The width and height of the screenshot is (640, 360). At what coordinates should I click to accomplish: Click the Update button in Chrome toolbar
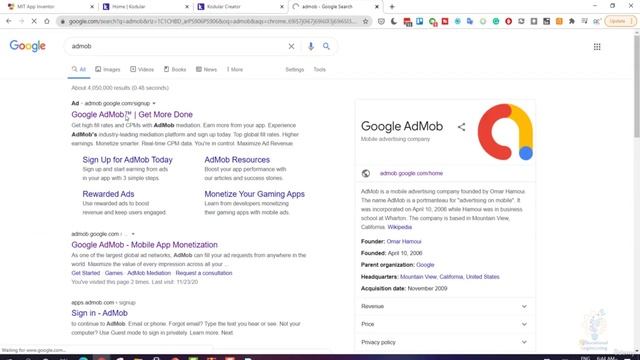pos(620,21)
